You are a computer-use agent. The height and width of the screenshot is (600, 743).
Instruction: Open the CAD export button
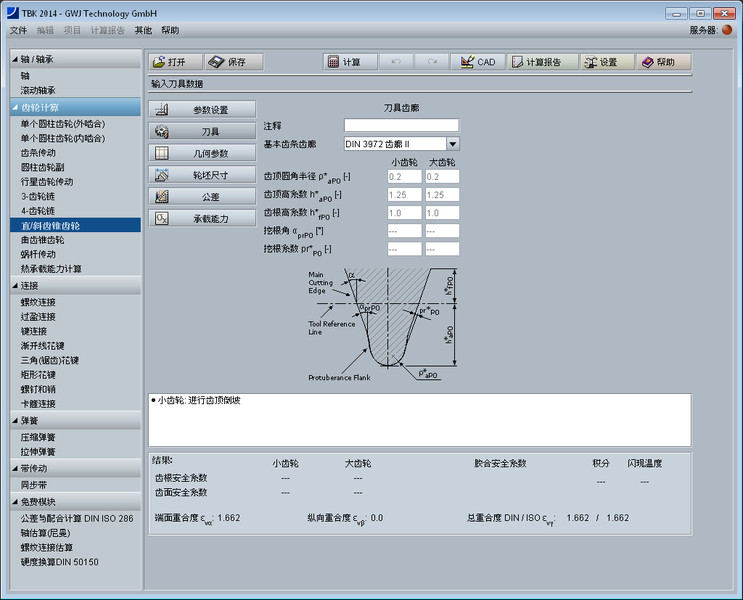tap(476, 62)
